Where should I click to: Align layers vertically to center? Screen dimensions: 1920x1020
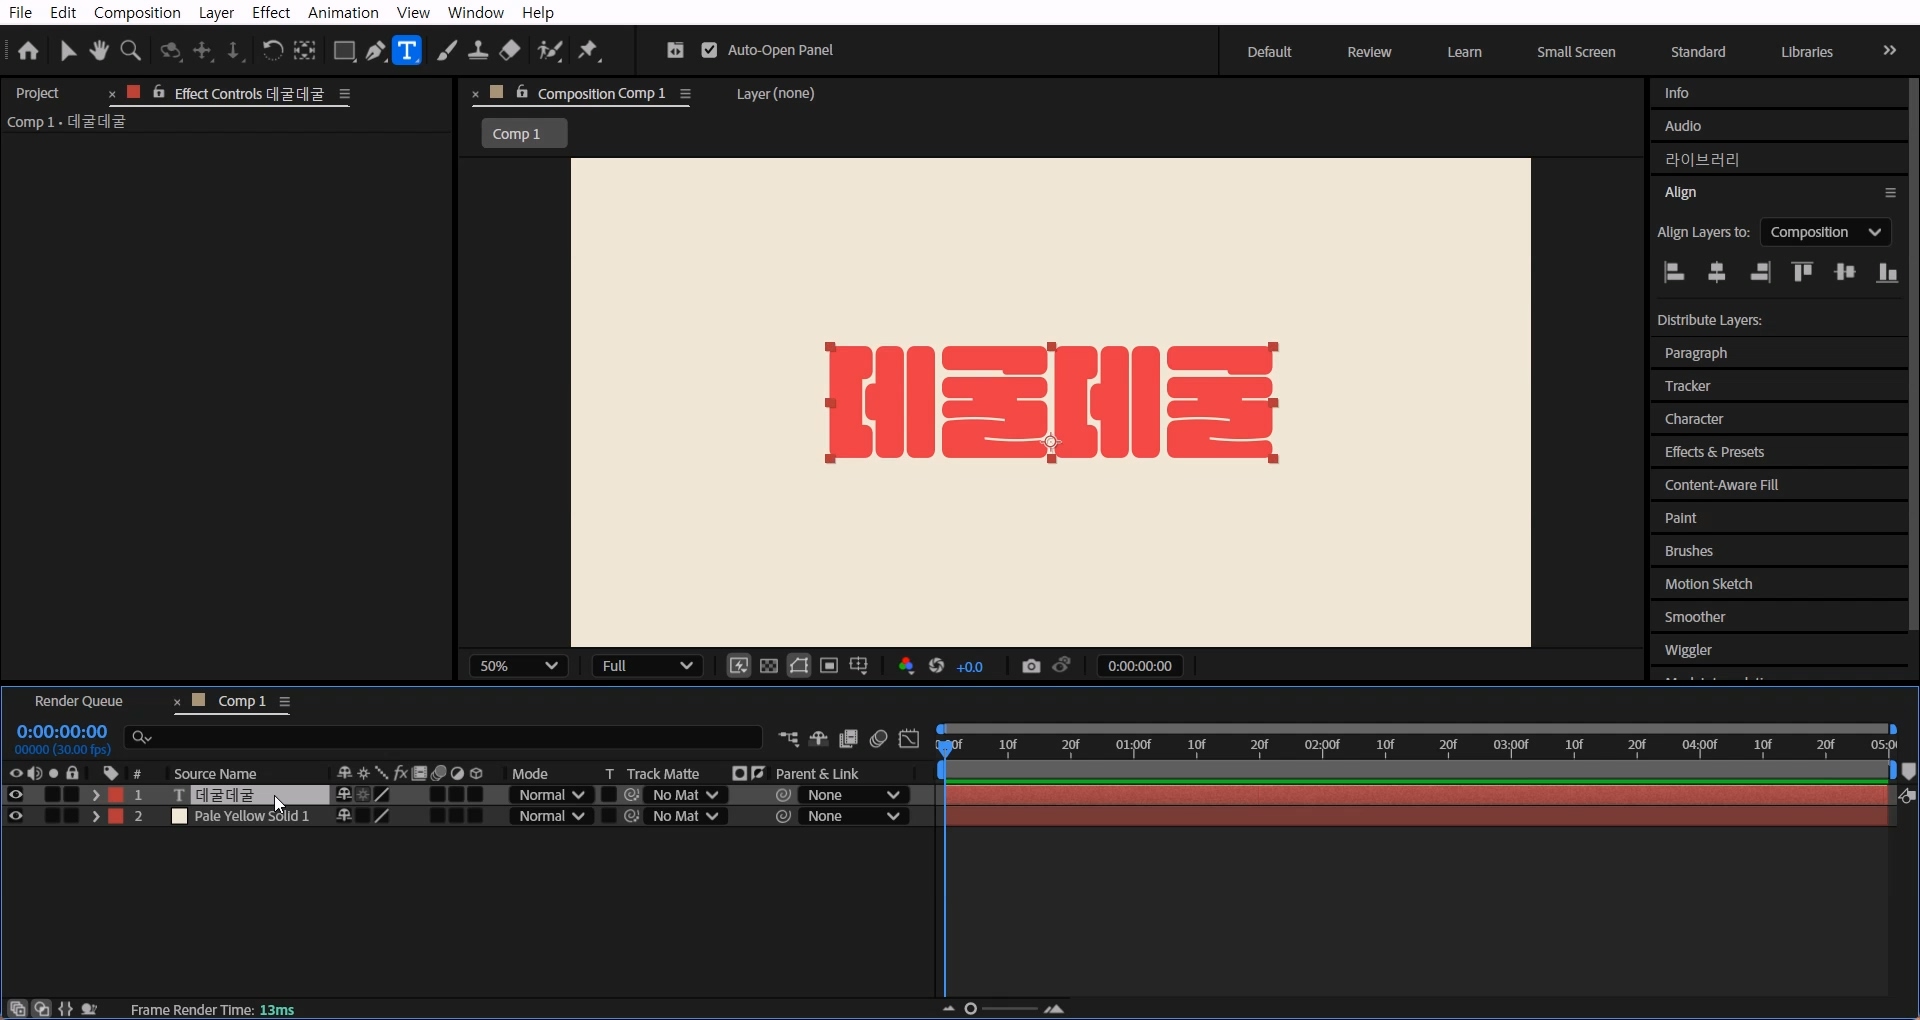1845,272
